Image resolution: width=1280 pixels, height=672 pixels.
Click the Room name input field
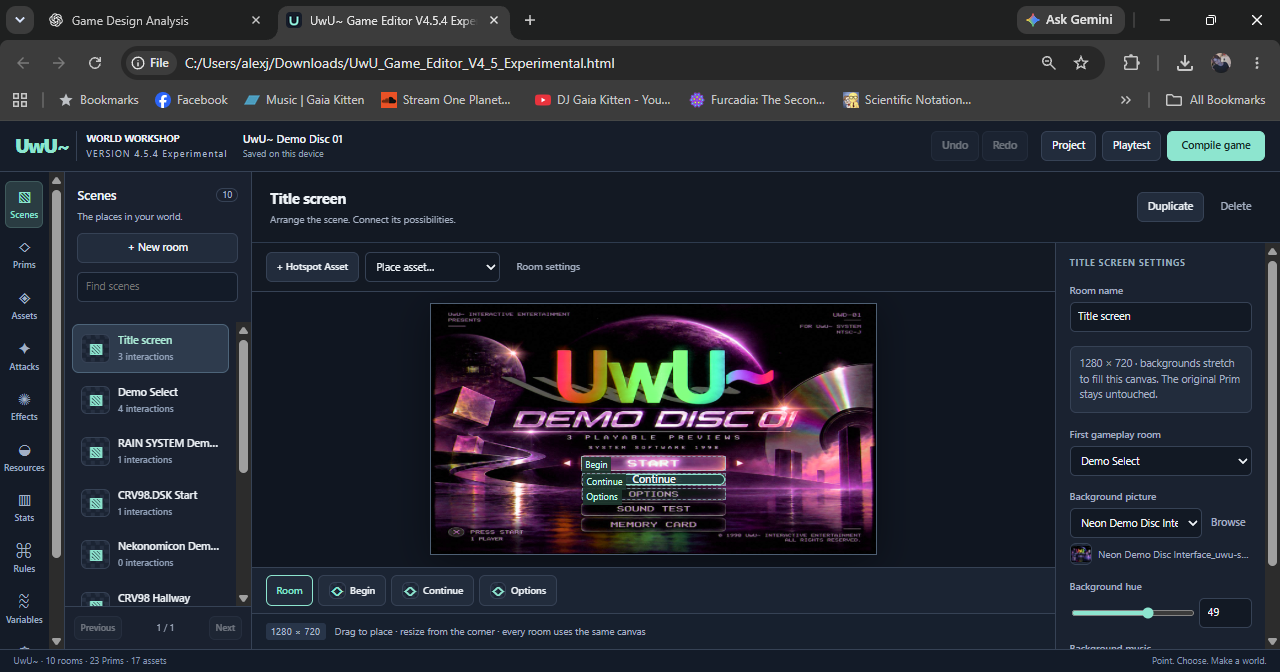1160,317
